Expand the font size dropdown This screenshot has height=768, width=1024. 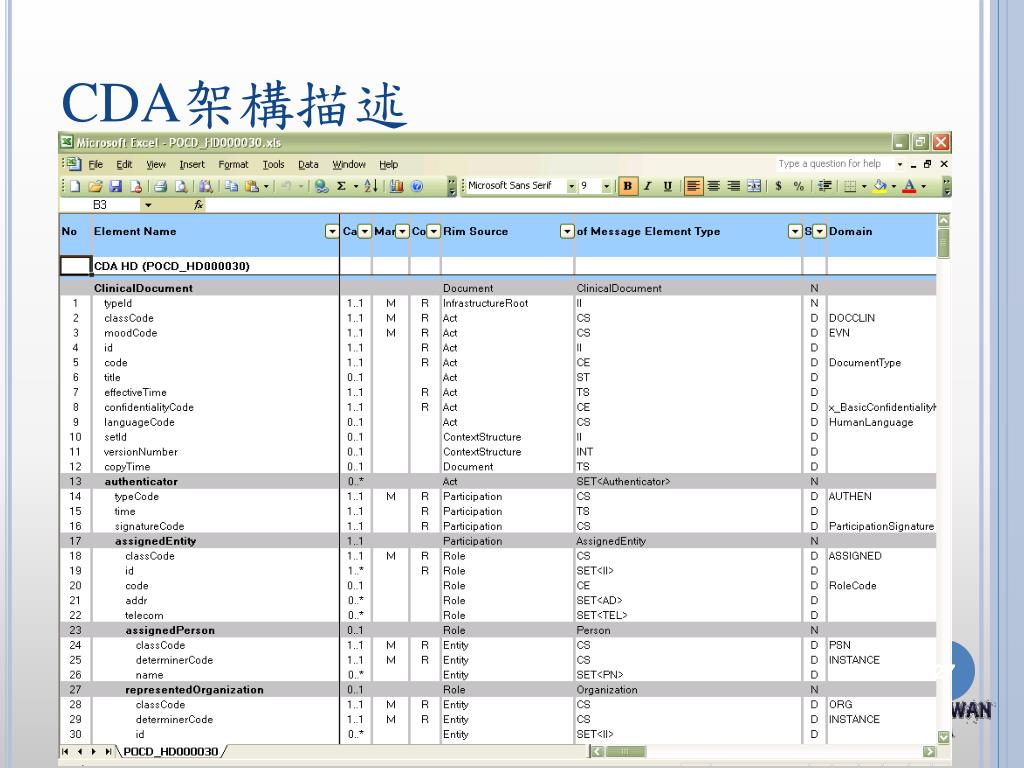pyautogui.click(x=607, y=186)
